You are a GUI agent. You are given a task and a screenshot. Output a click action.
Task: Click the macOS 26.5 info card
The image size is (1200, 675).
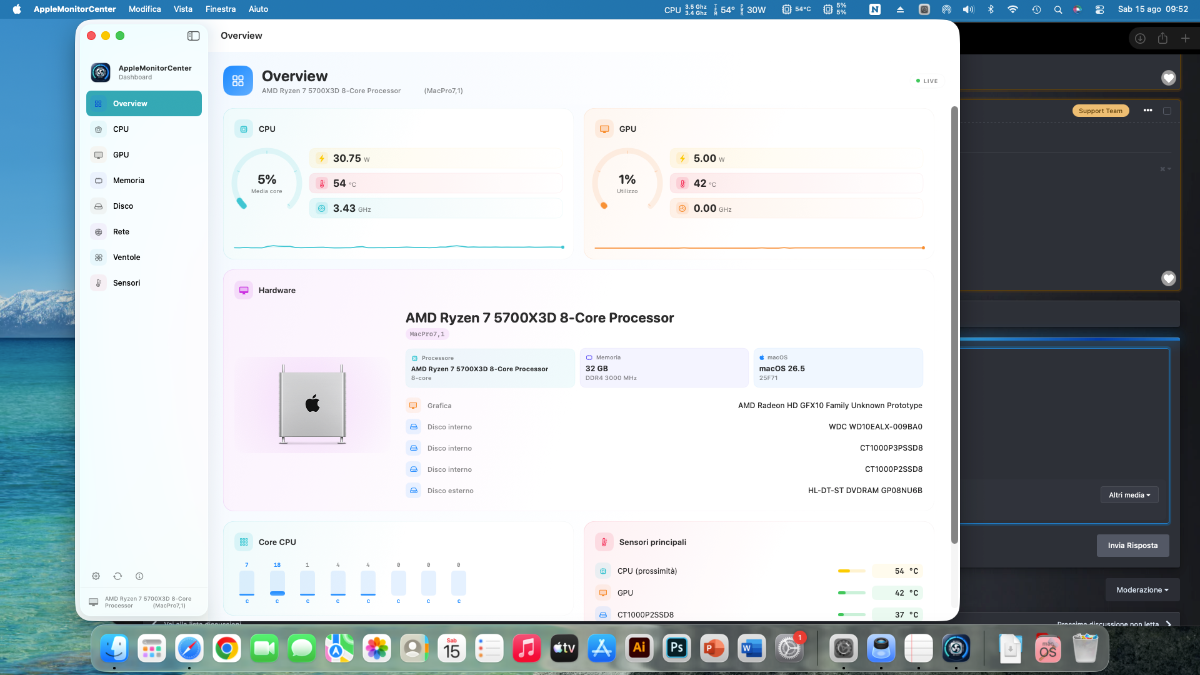coord(838,368)
